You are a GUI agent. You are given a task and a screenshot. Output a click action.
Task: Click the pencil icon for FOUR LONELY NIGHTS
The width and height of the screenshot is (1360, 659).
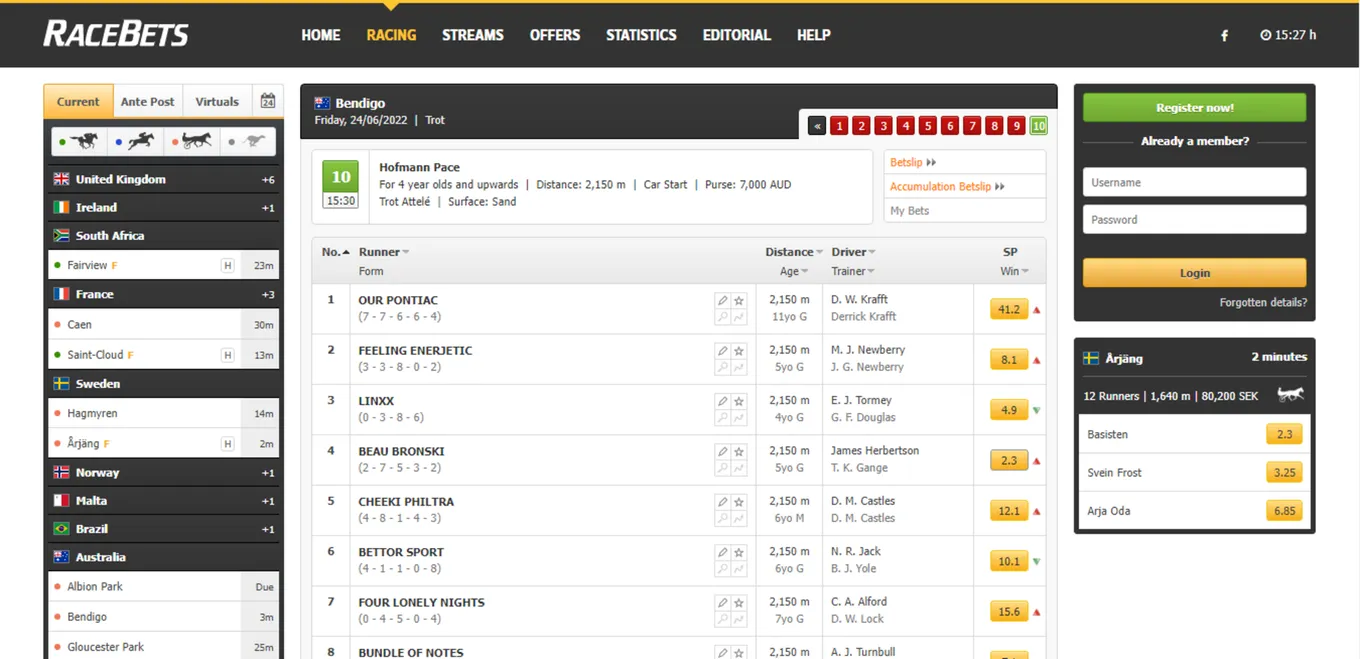tap(722, 603)
